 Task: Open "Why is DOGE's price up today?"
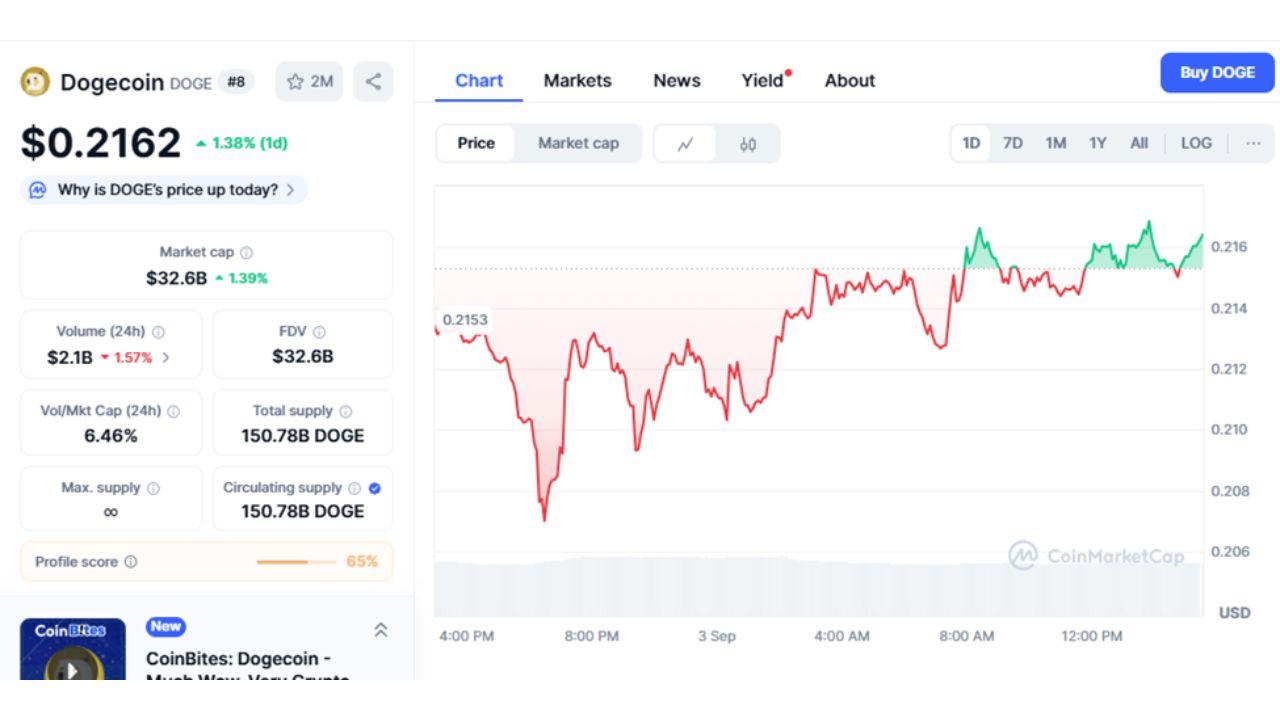pos(165,190)
